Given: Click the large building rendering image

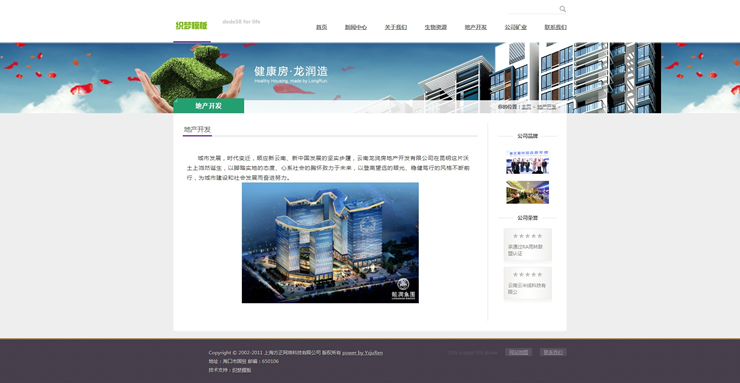Looking at the screenshot, I should 330,242.
